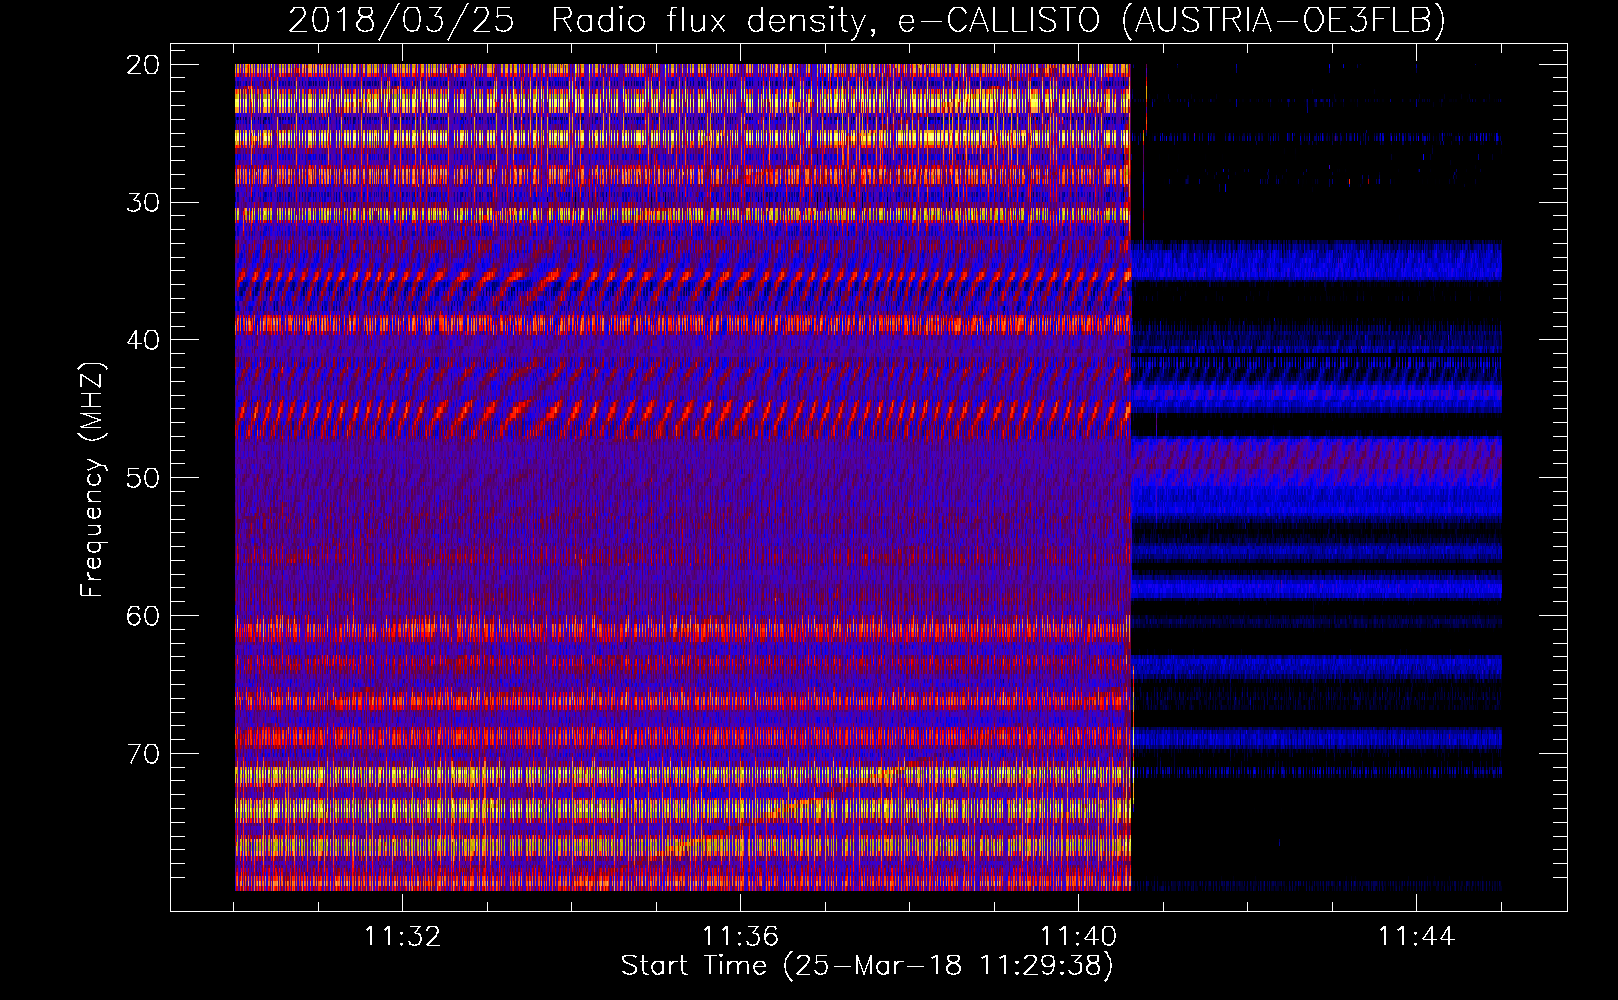Click the 11:36 time tick label
The height and width of the screenshot is (1000, 1618).
point(740,937)
